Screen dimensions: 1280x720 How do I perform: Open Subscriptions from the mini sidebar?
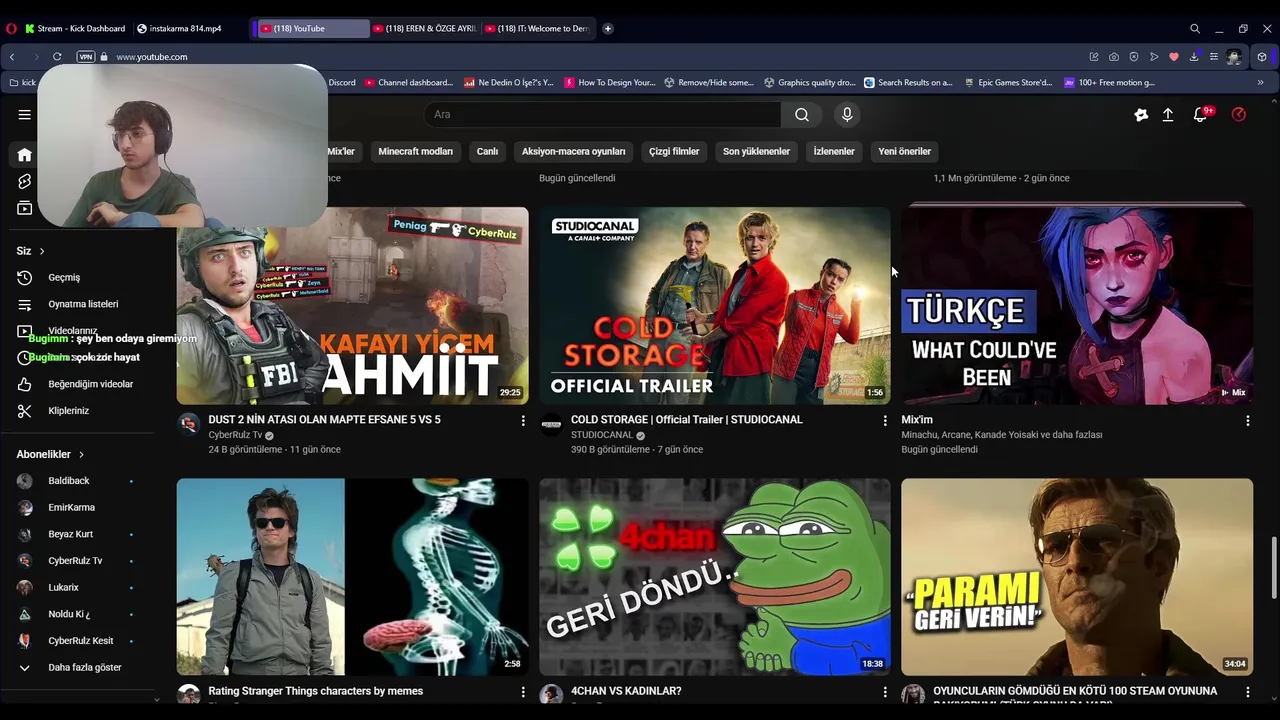point(24,208)
